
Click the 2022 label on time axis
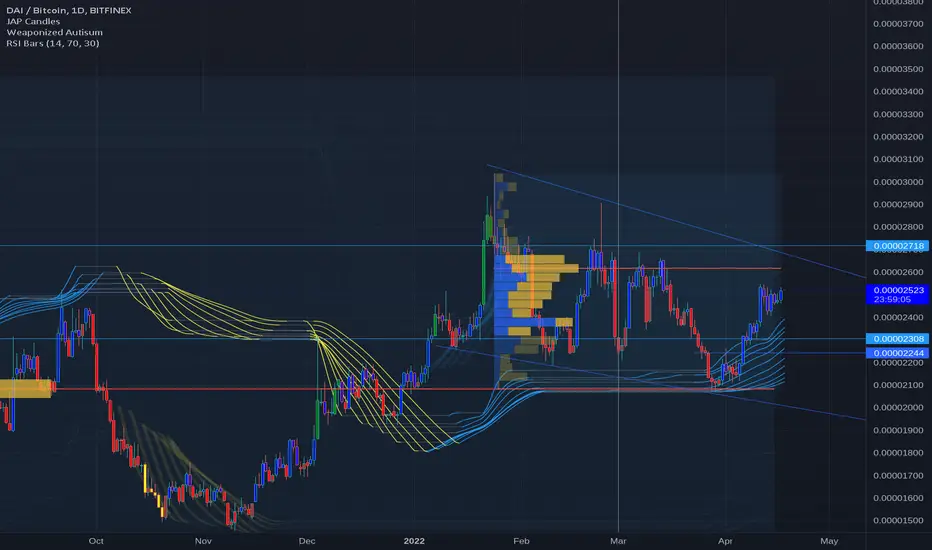pos(414,541)
